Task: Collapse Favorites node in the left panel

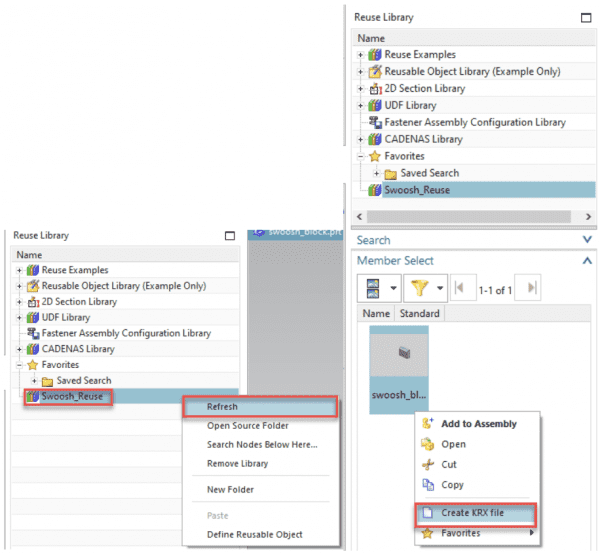Action: coord(19,365)
